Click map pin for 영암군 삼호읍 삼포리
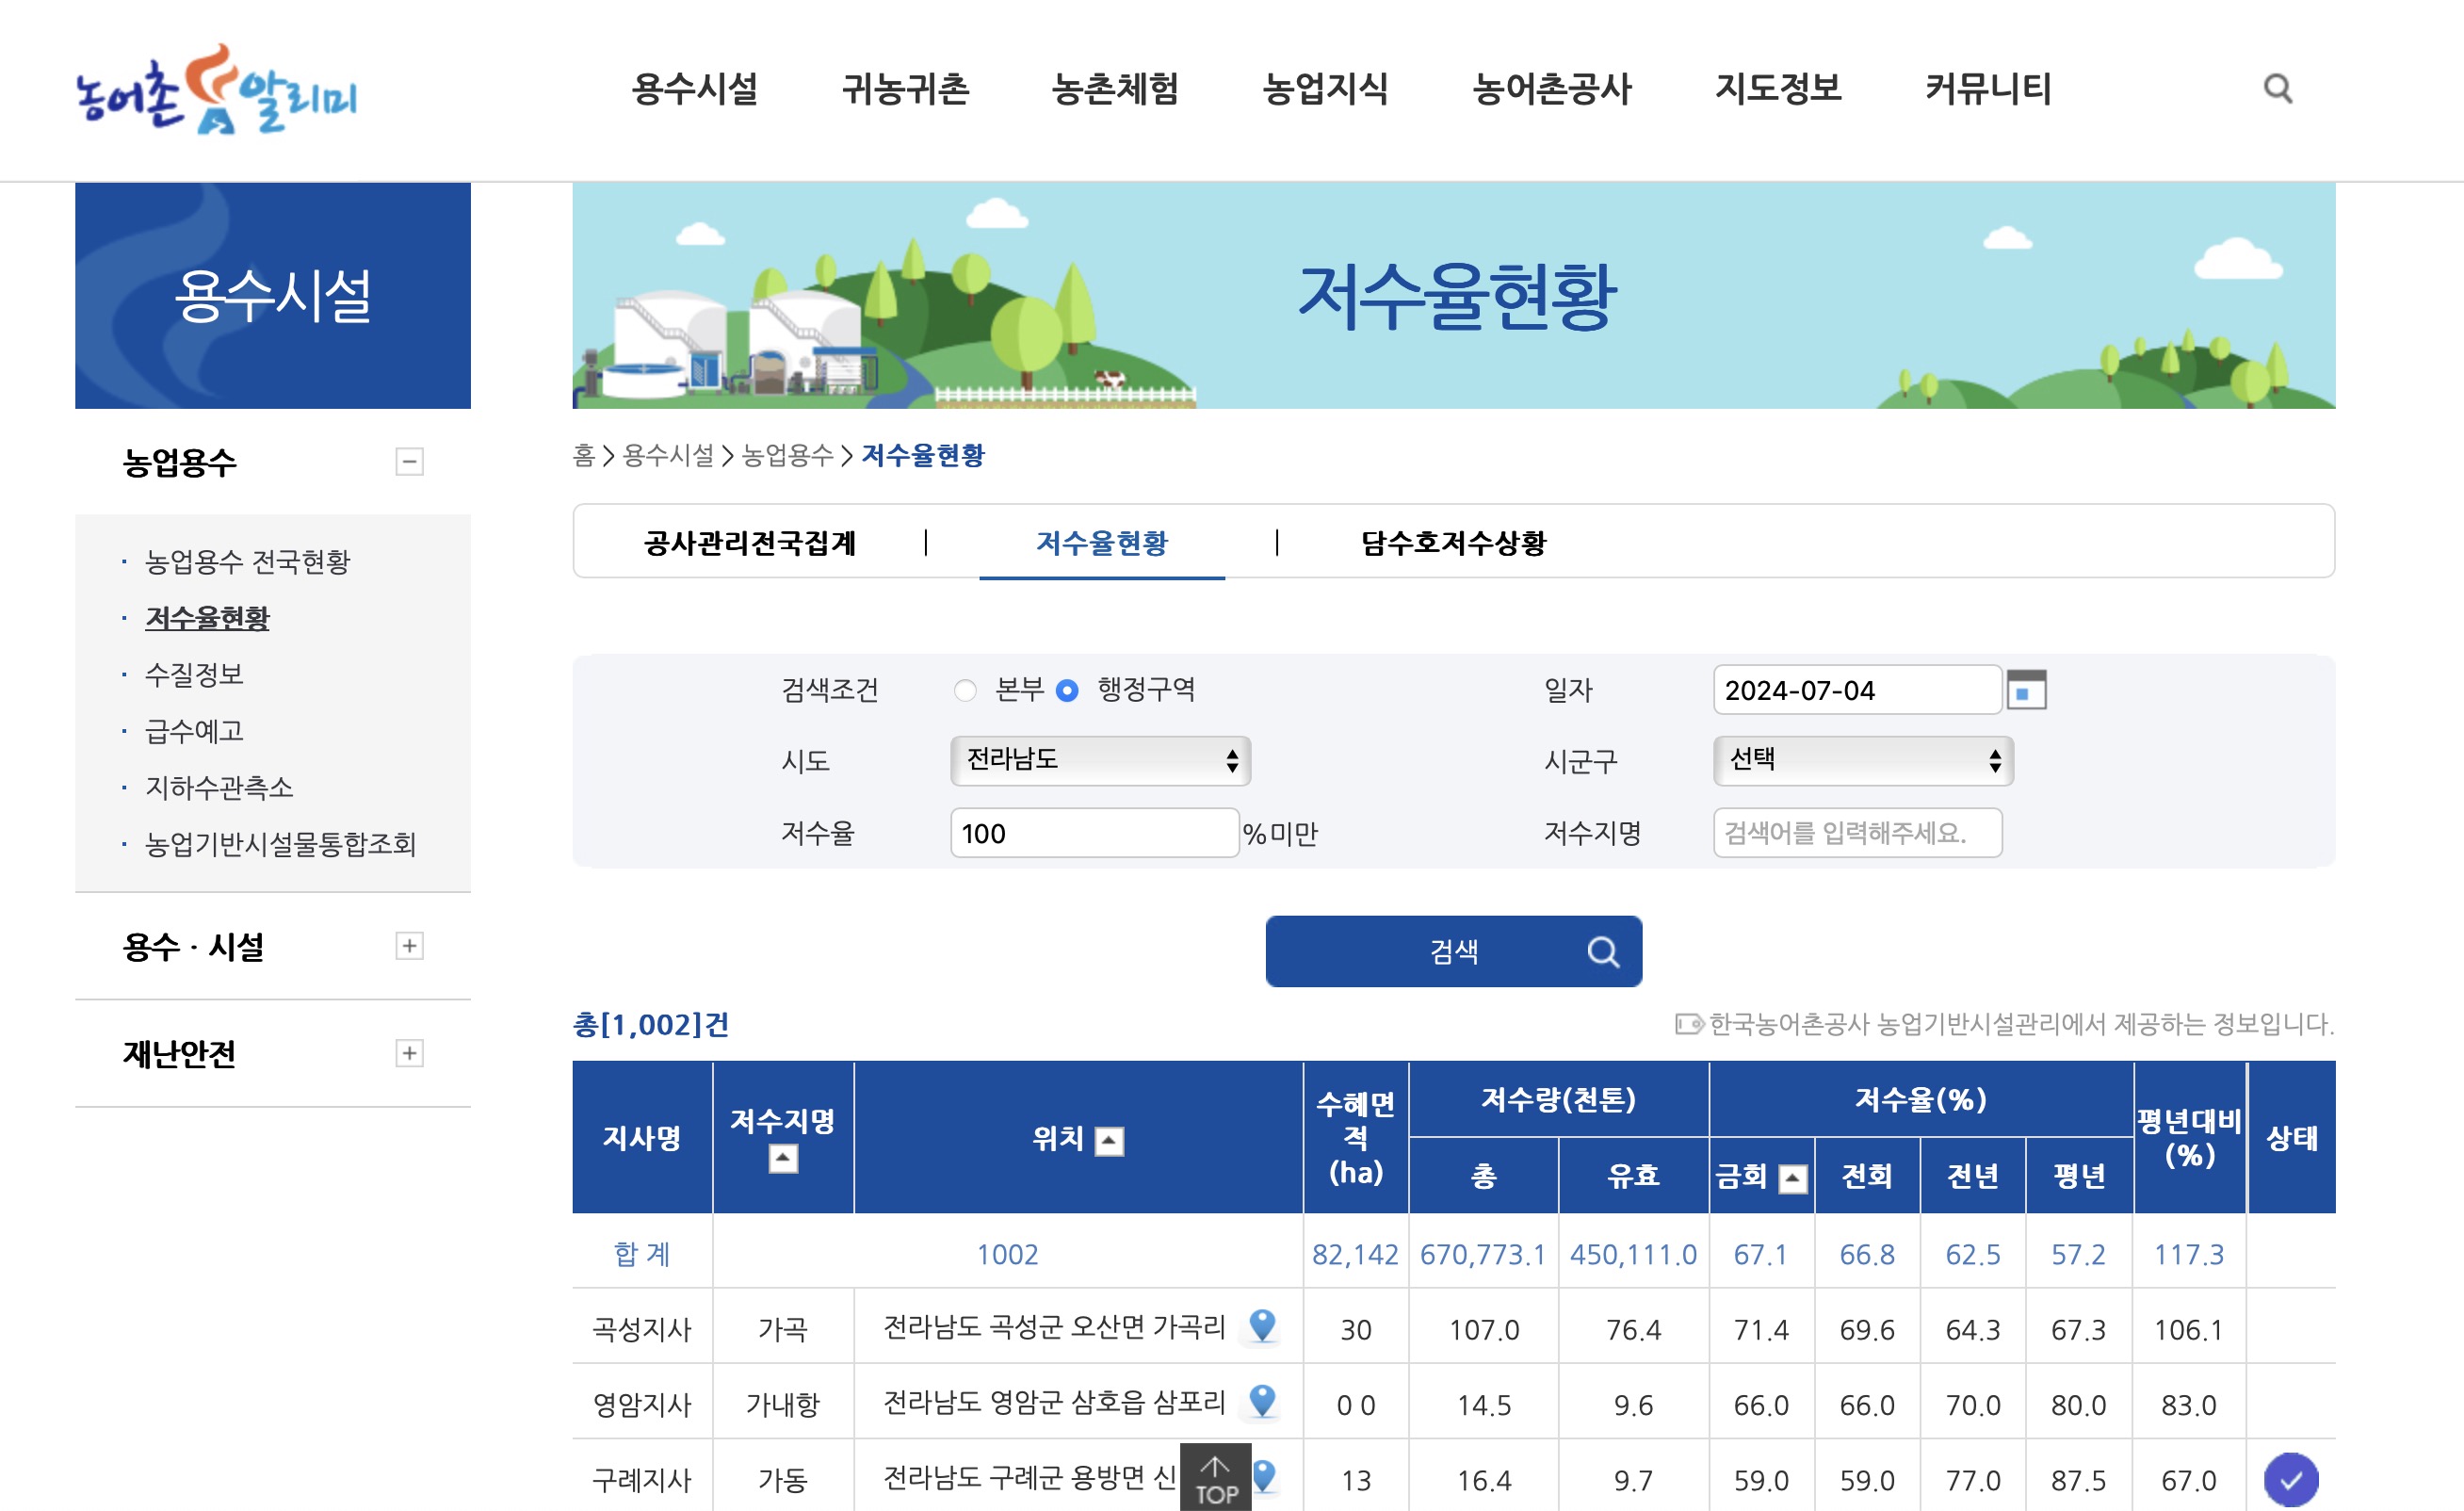 [1262, 1402]
